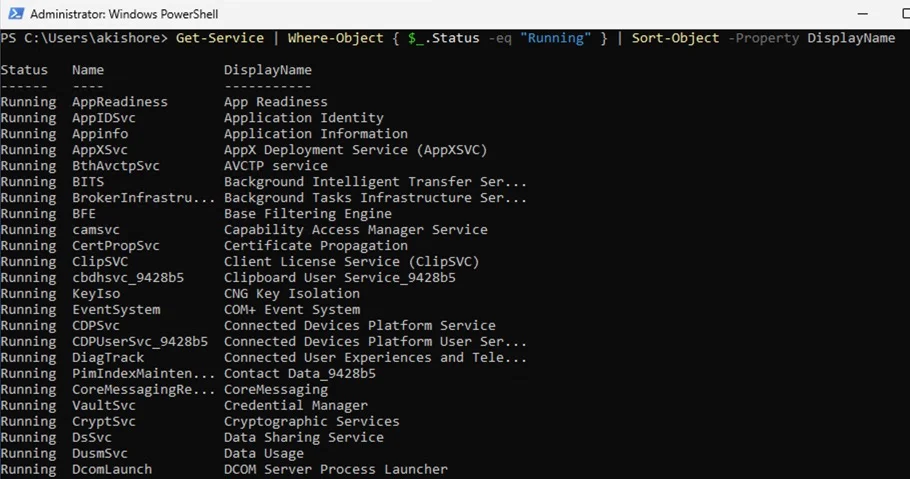Click the CryptSvc service name

click(x=104, y=422)
